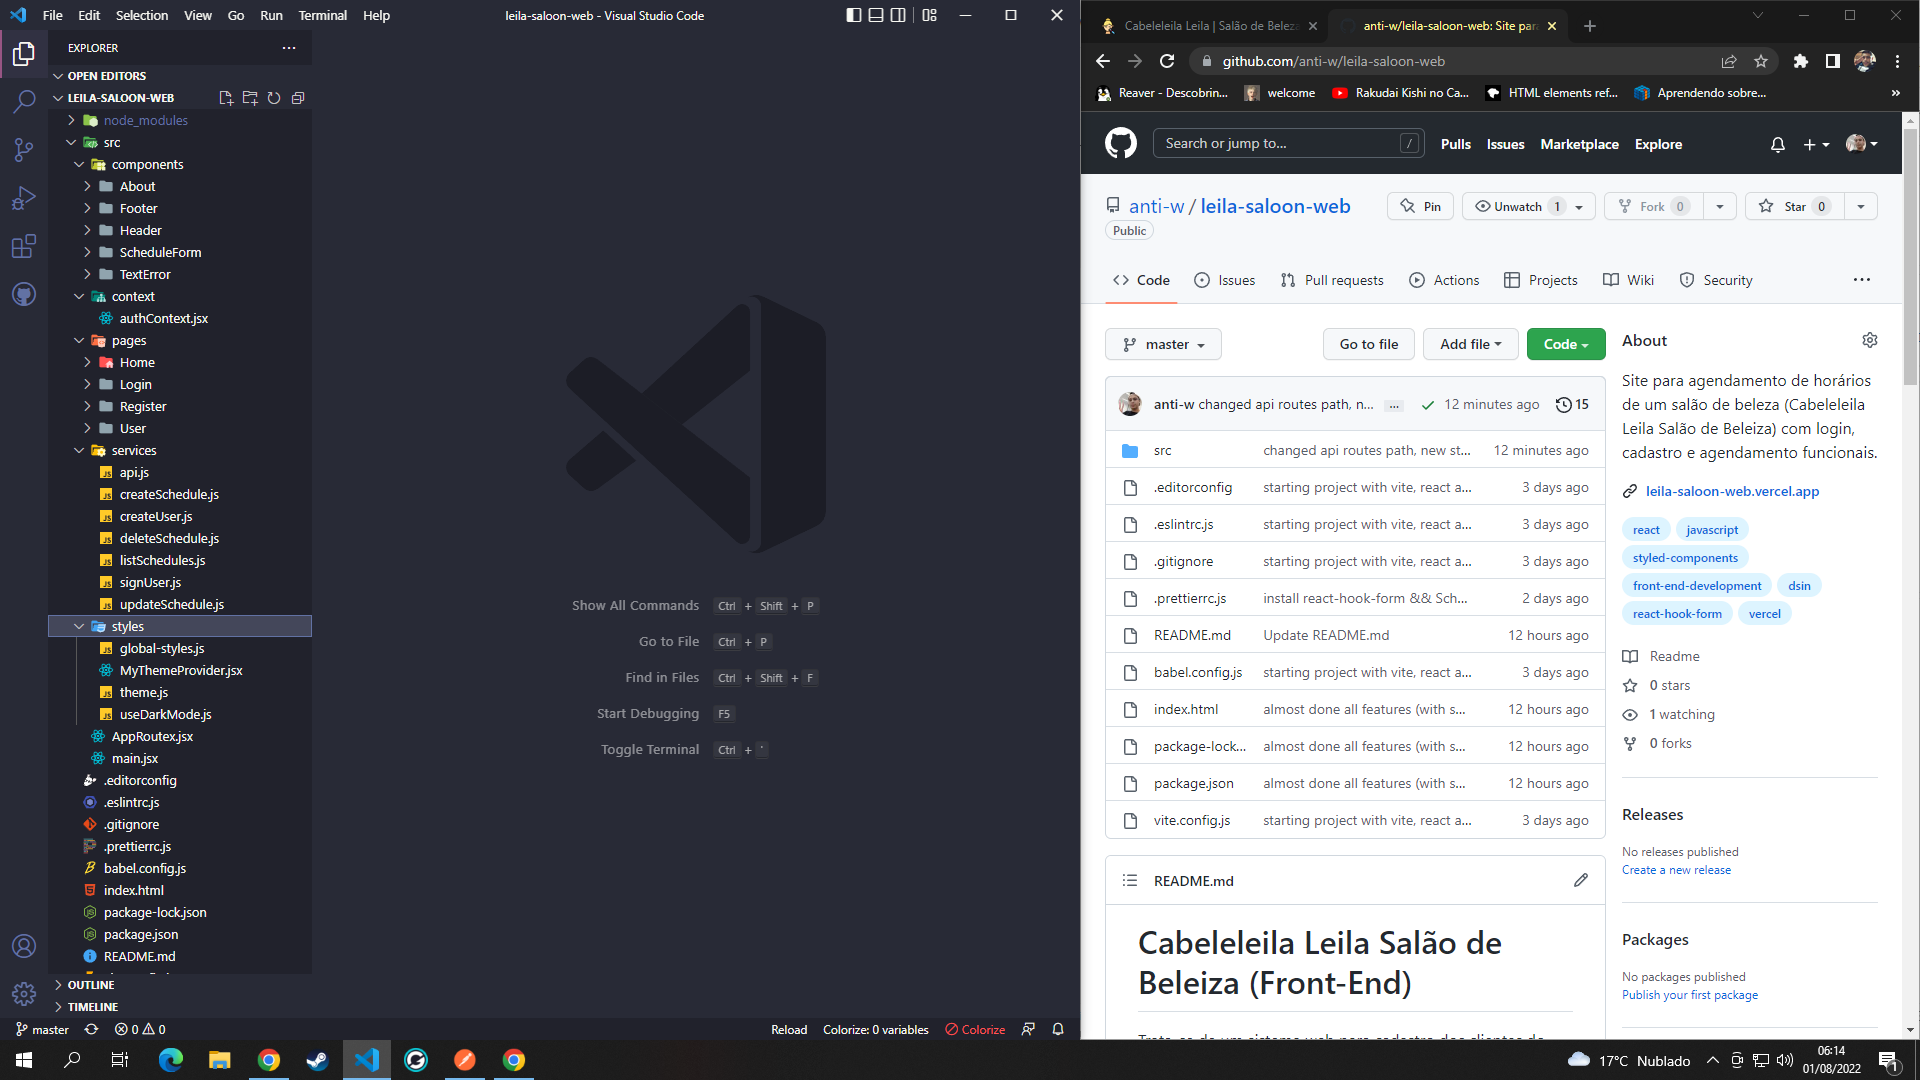
Task: Open the leila-saloon-web.vercel.app link
Action: [x=1733, y=491]
